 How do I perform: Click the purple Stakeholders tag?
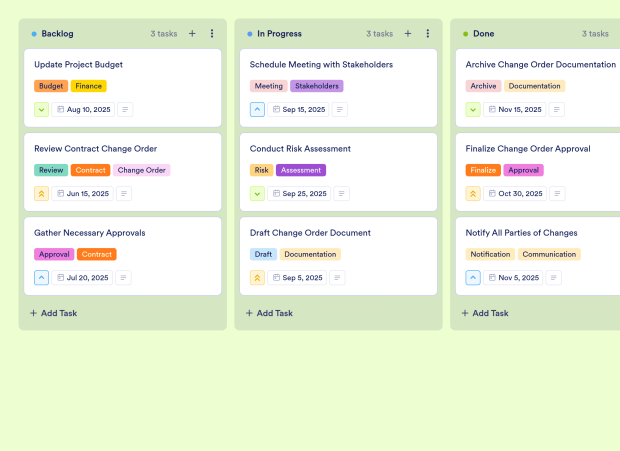coord(317,86)
